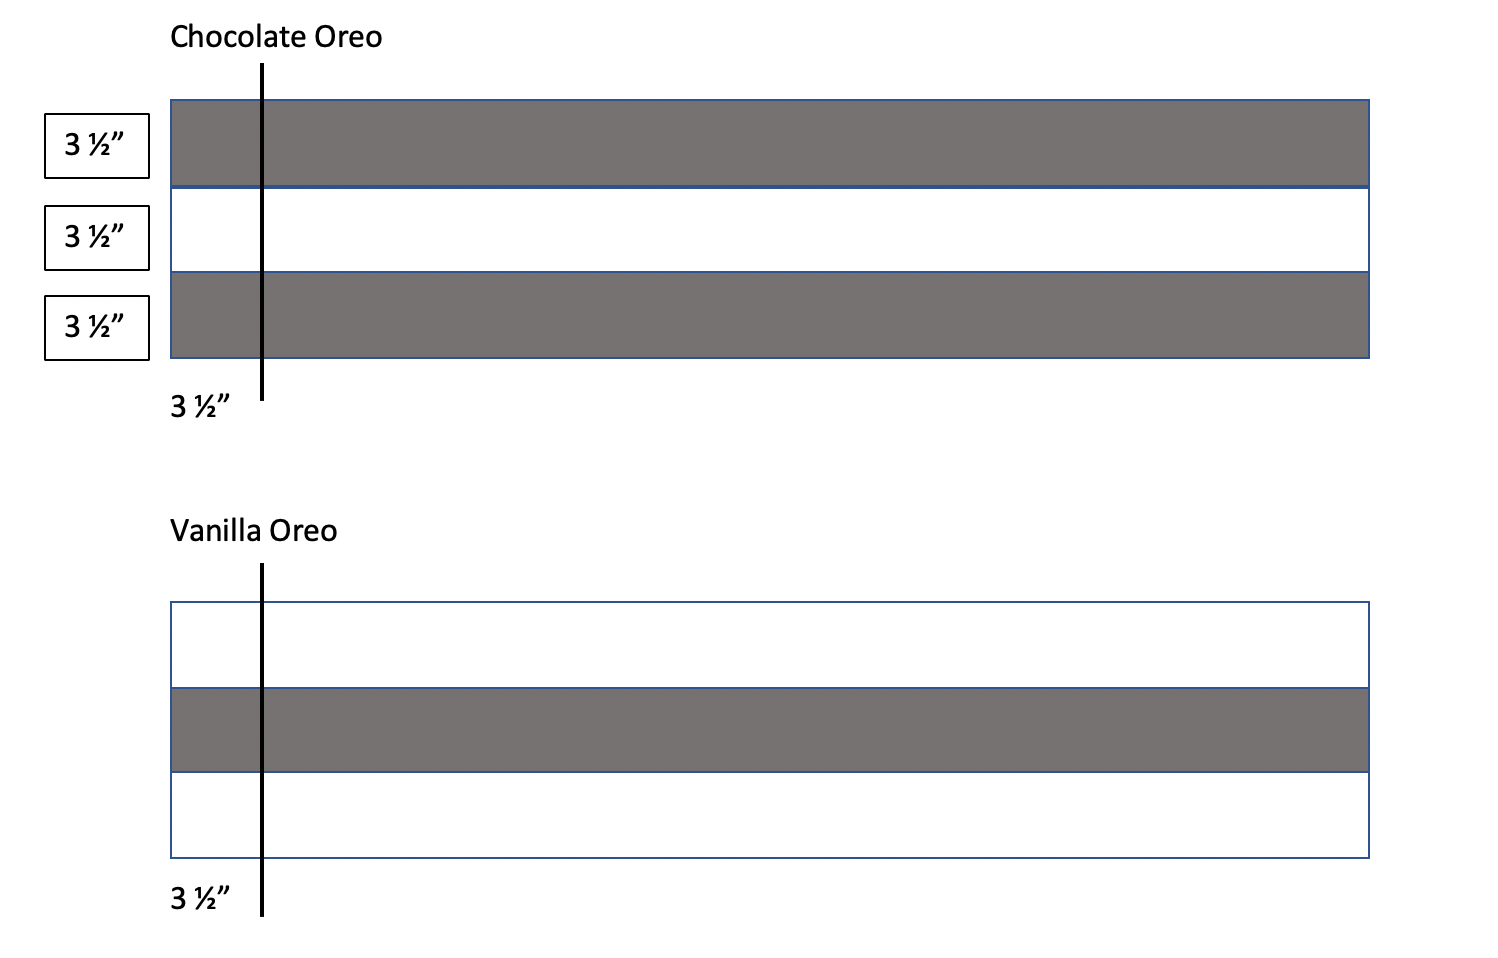Click the bottom 3 ½" label box
This screenshot has width=1498, height=958.
(x=97, y=328)
